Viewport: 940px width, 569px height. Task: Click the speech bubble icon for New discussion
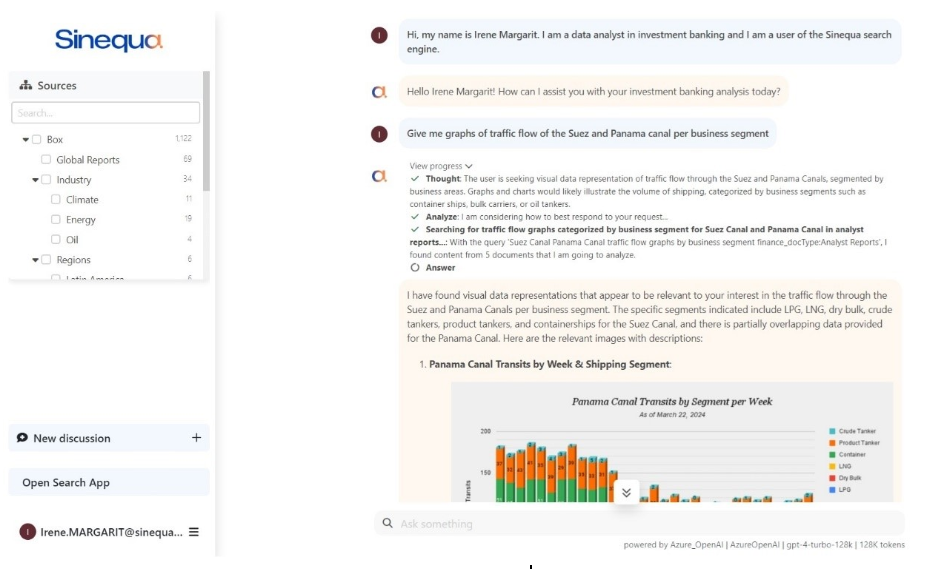tap(23, 438)
